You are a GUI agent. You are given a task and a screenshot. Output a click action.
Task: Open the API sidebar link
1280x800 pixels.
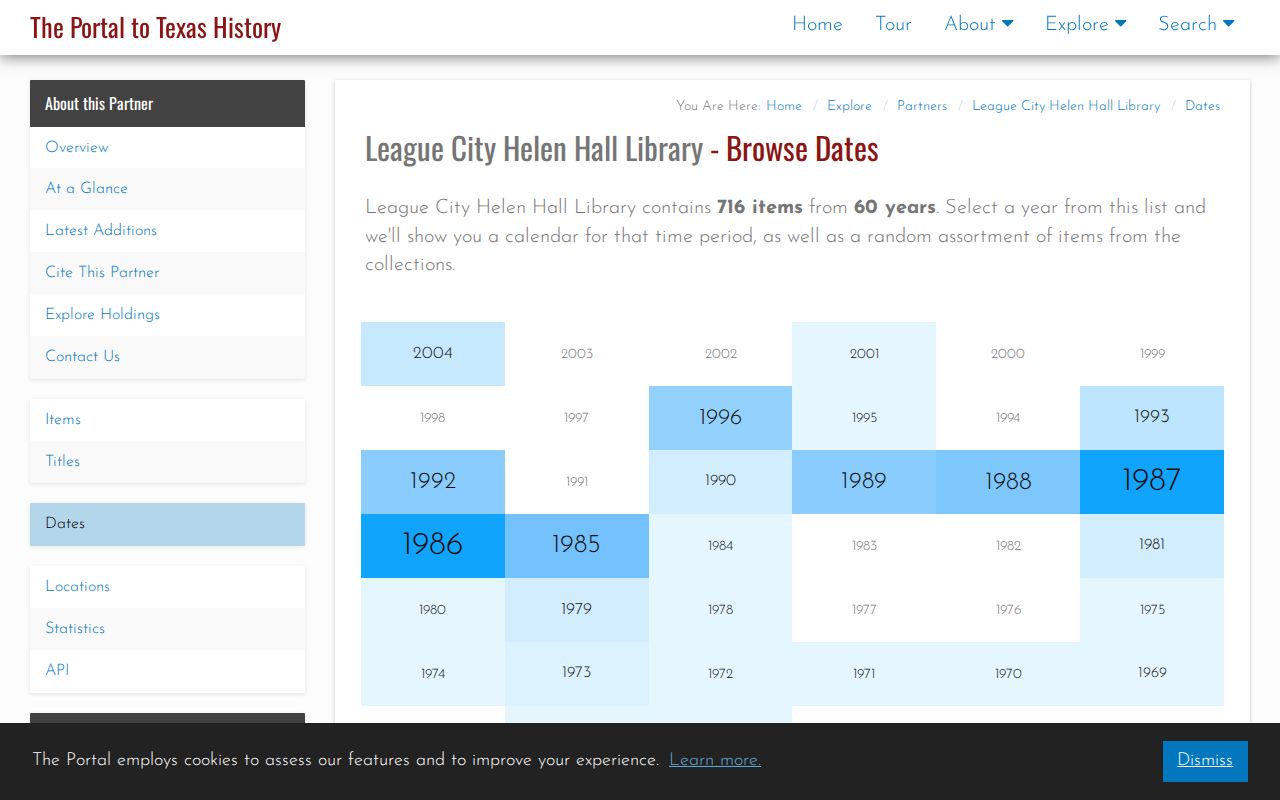[x=167, y=671]
